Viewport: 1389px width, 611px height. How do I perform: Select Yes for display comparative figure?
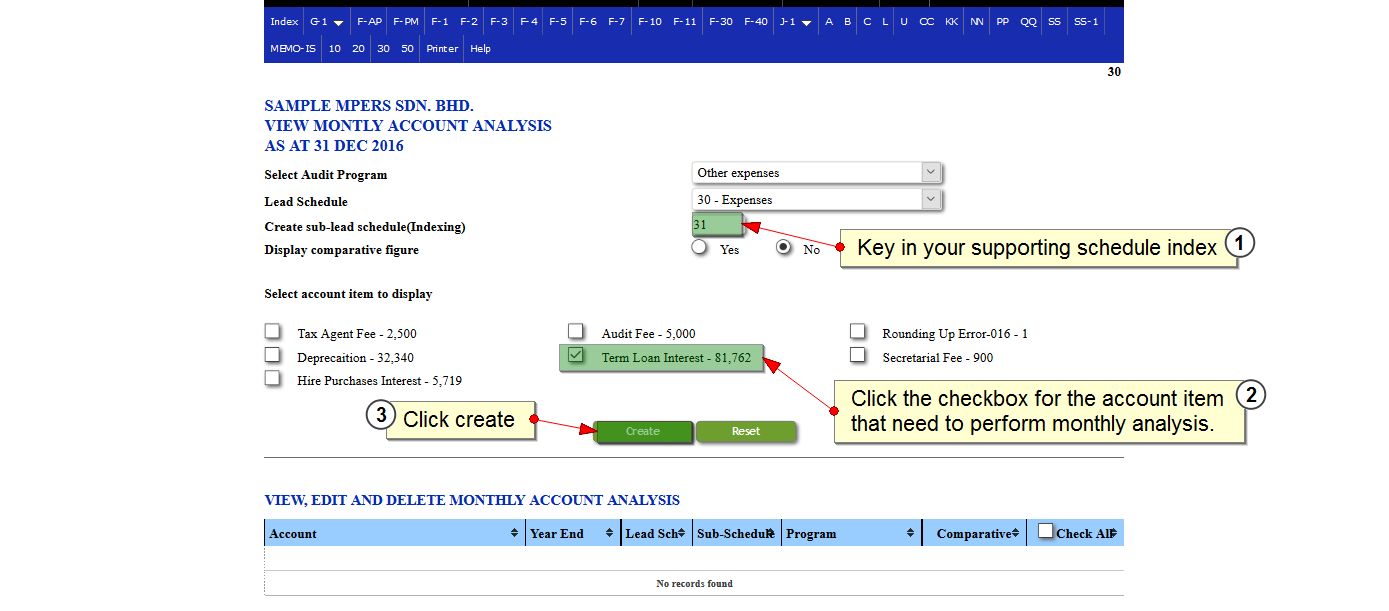(x=700, y=248)
